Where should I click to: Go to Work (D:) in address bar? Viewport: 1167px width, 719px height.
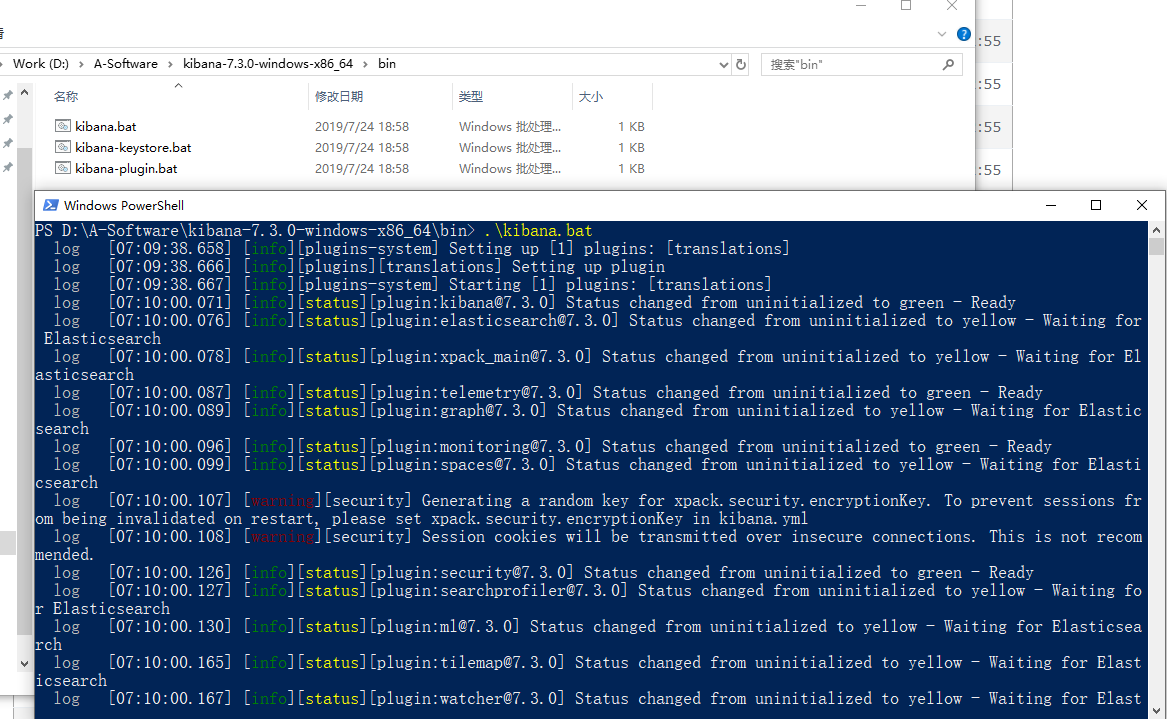(41, 64)
